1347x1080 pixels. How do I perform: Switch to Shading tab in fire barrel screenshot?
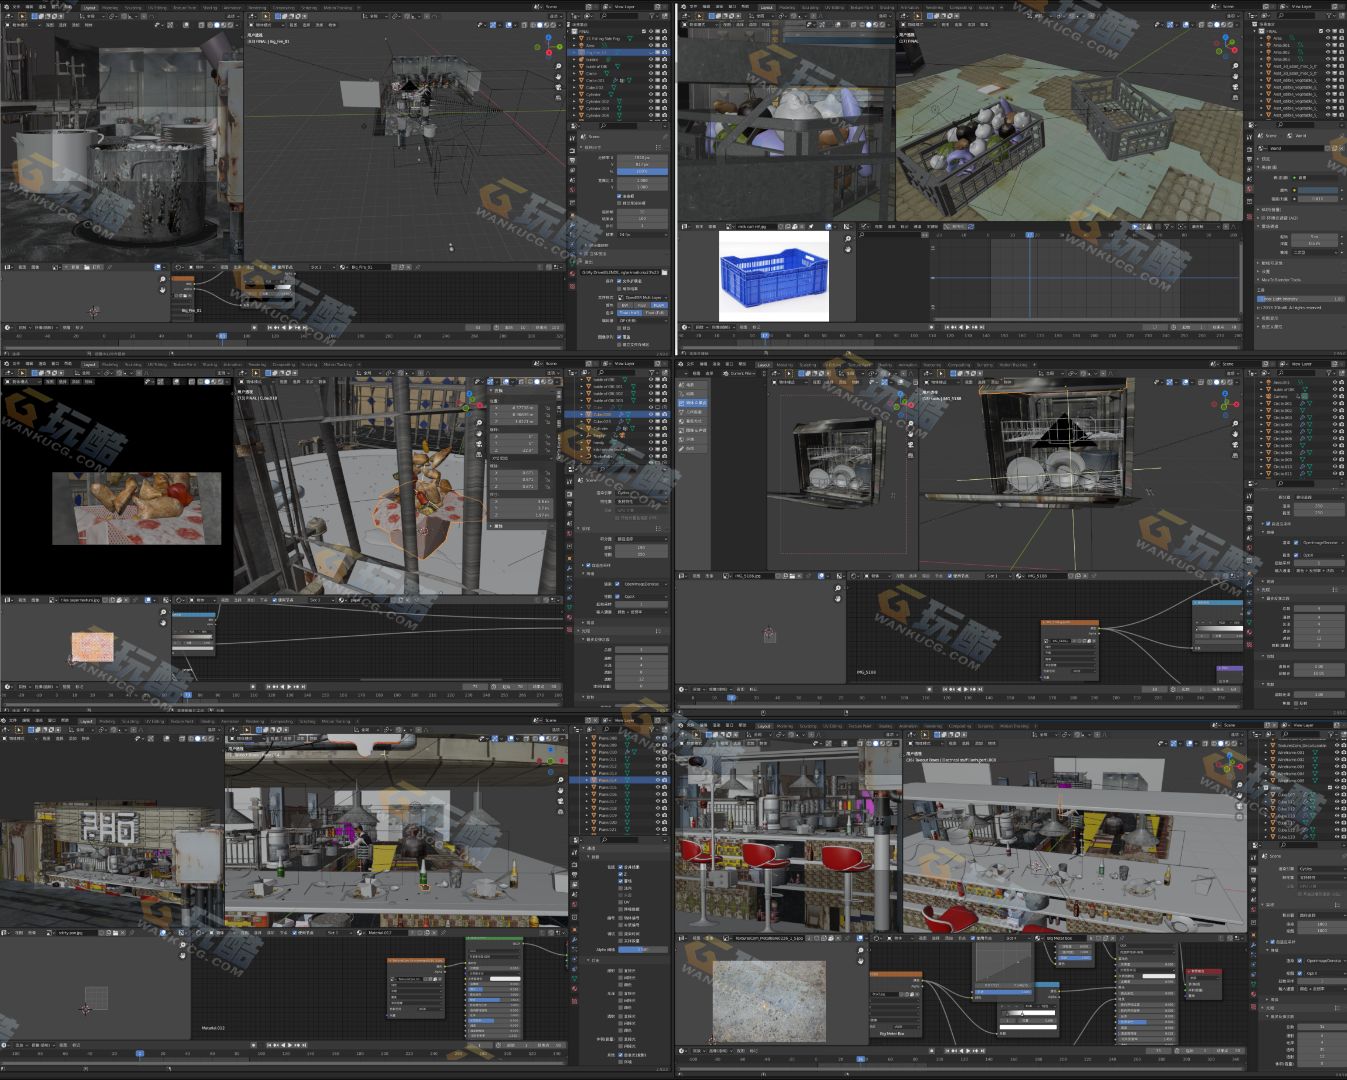[210, 8]
